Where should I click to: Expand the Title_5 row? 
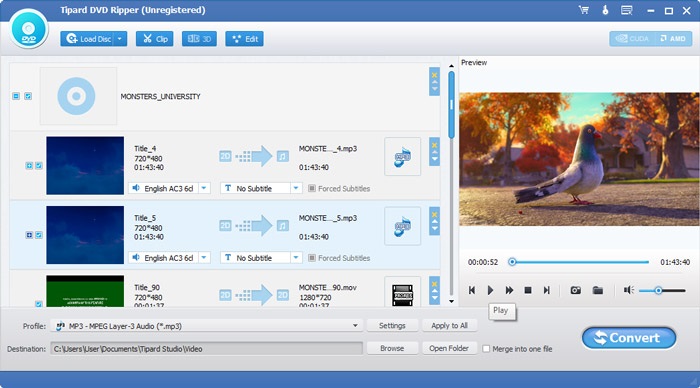[29, 235]
